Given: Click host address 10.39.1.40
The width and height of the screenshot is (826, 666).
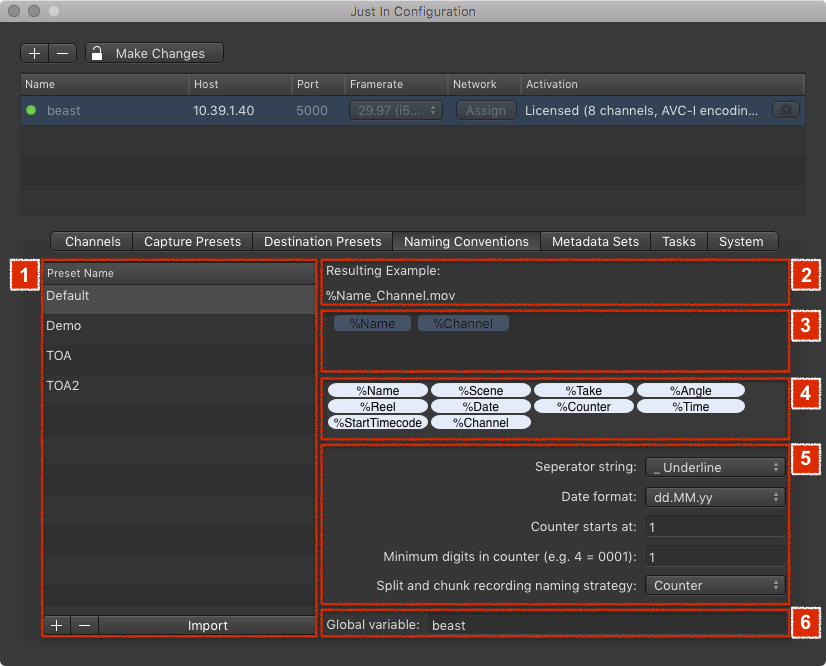Looking at the screenshot, I should pyautogui.click(x=223, y=111).
